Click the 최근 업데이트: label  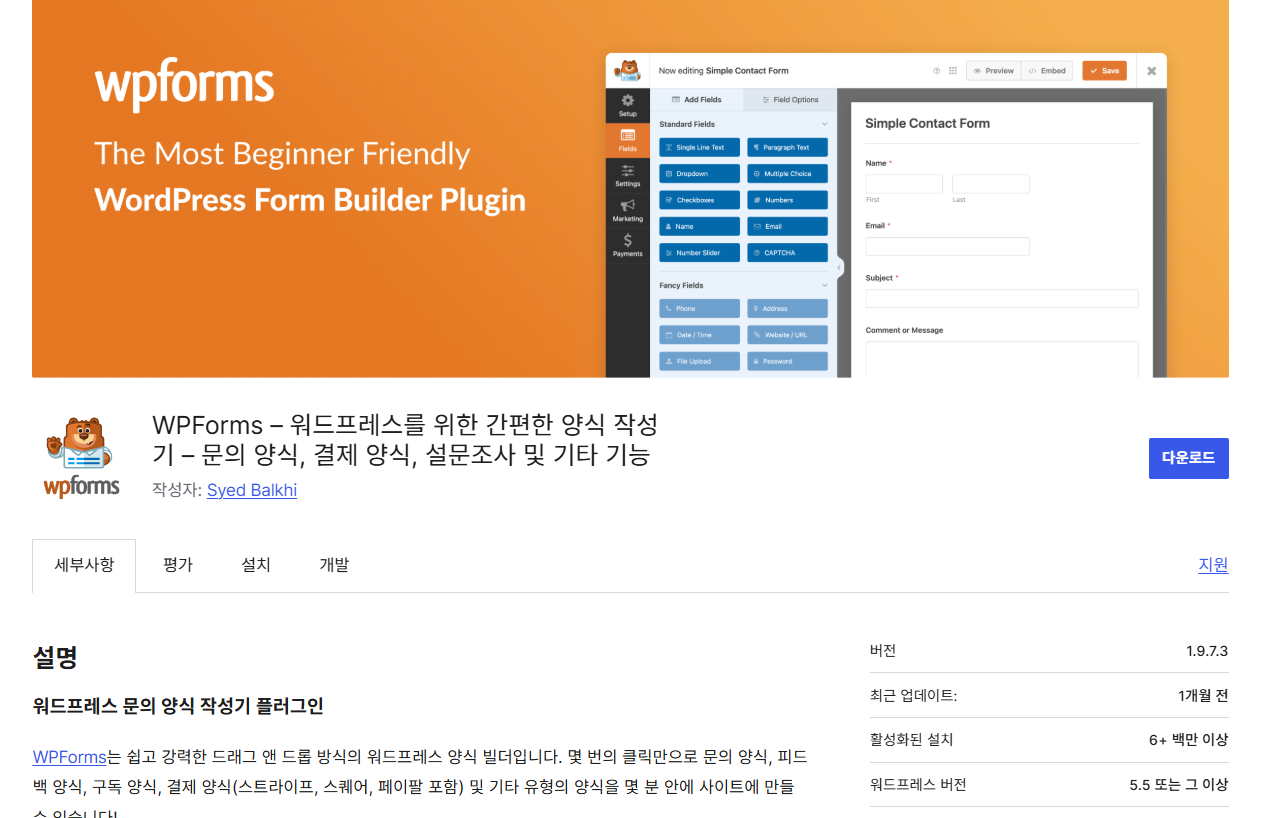[913, 695]
